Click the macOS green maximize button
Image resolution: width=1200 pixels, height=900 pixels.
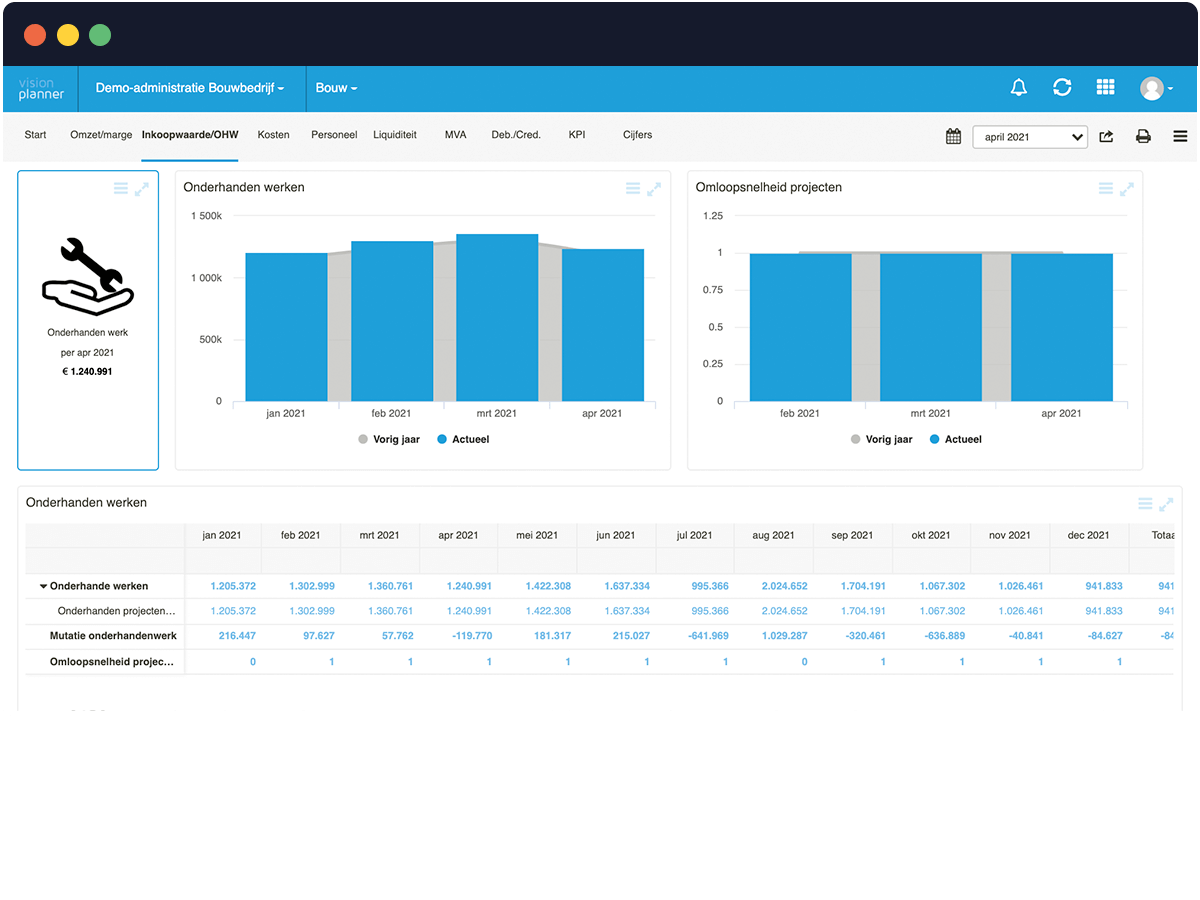coord(100,35)
